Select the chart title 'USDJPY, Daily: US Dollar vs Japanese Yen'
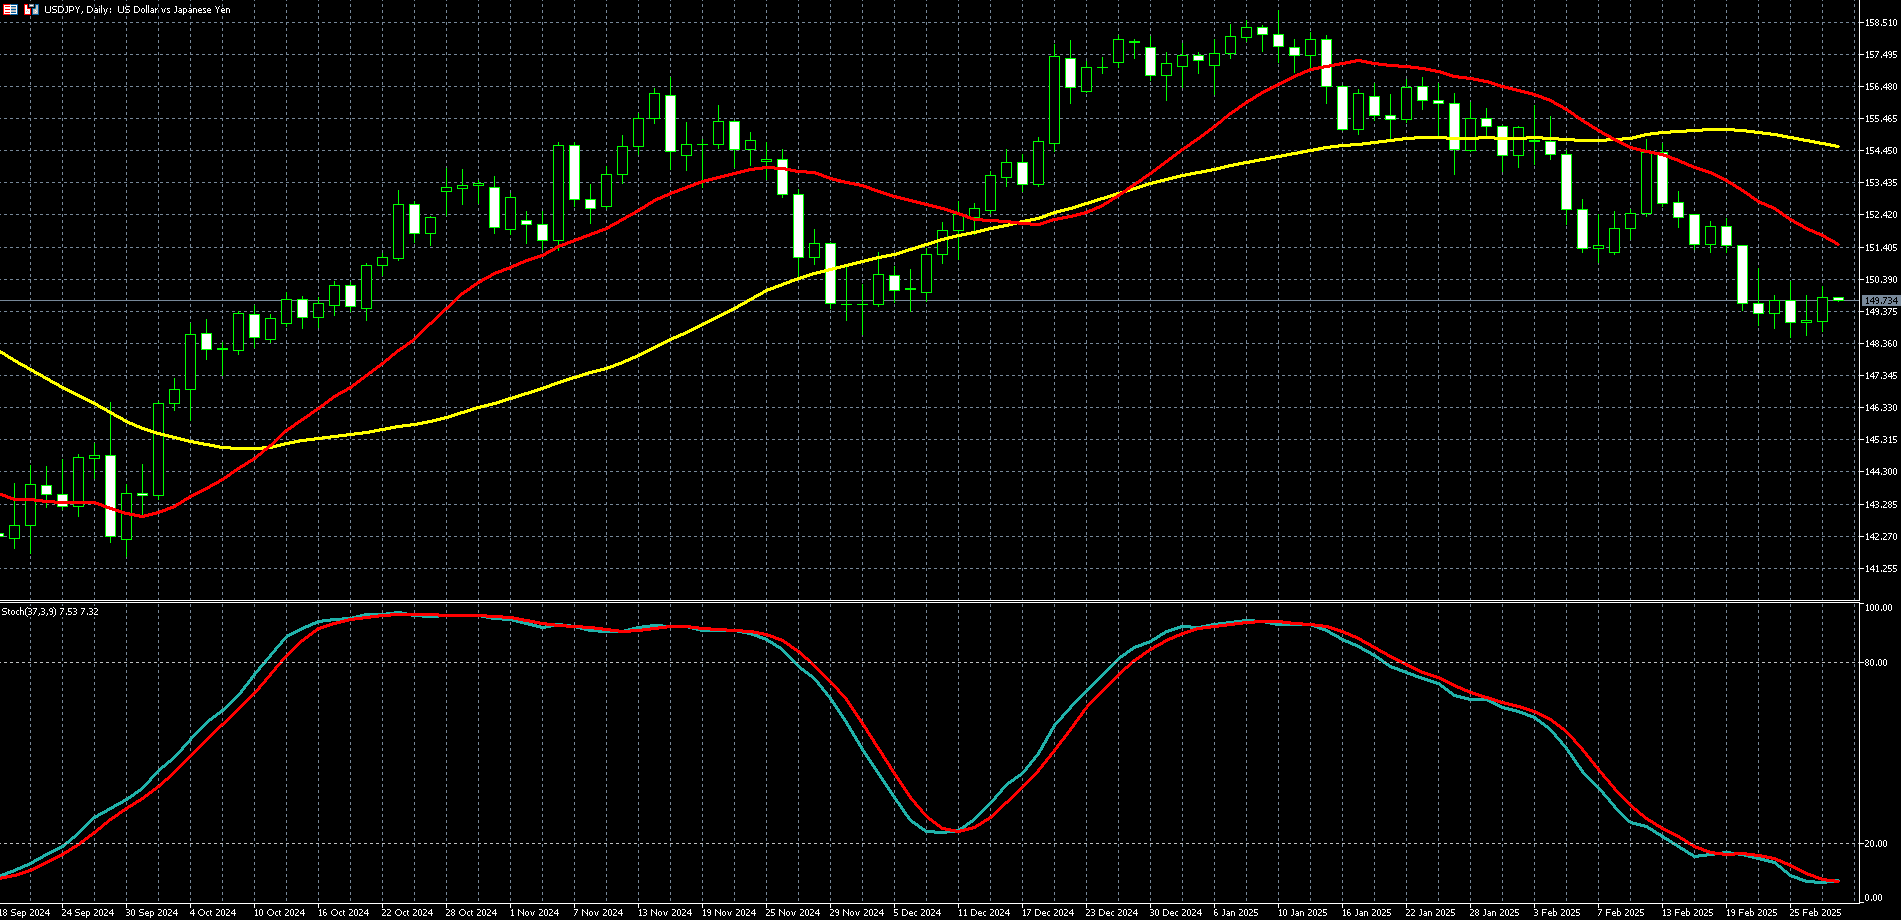 (x=137, y=9)
